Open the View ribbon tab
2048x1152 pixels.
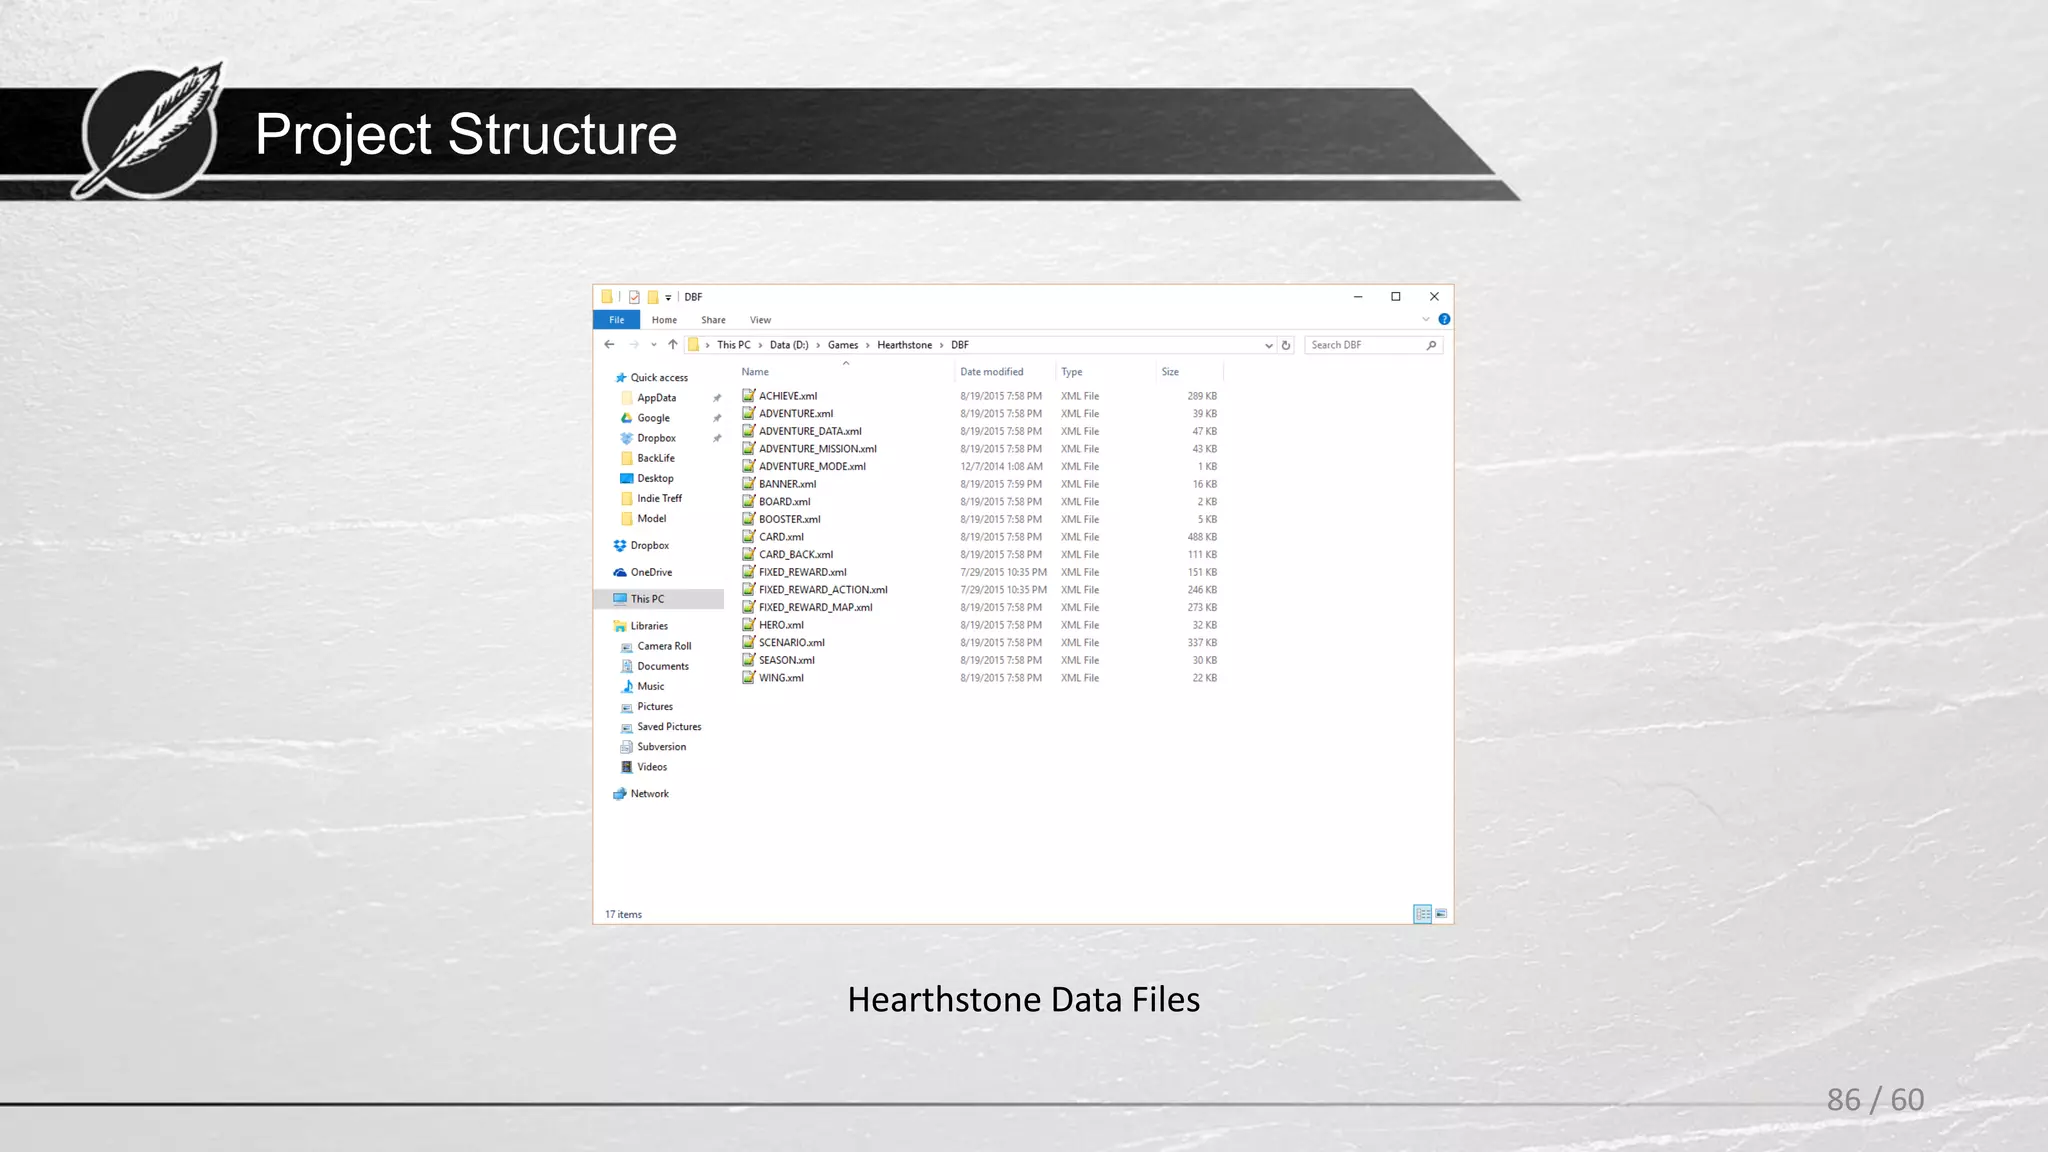click(x=760, y=320)
